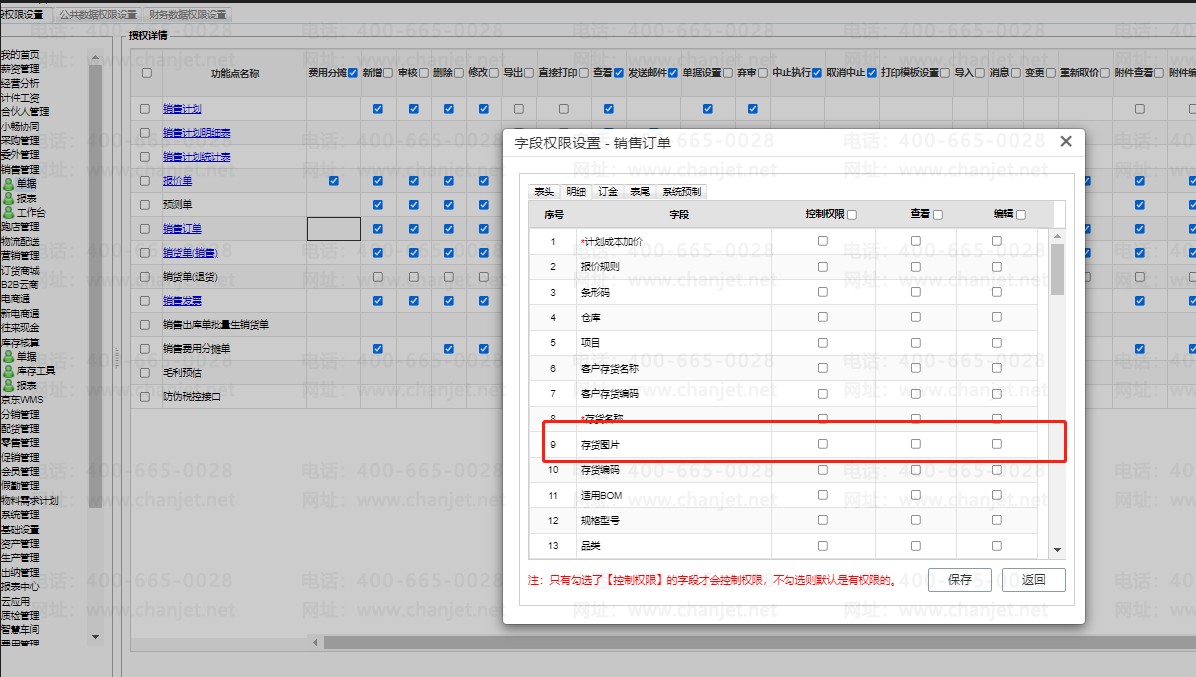
Task: Switch to the 表尾 tab
Action: [640, 191]
